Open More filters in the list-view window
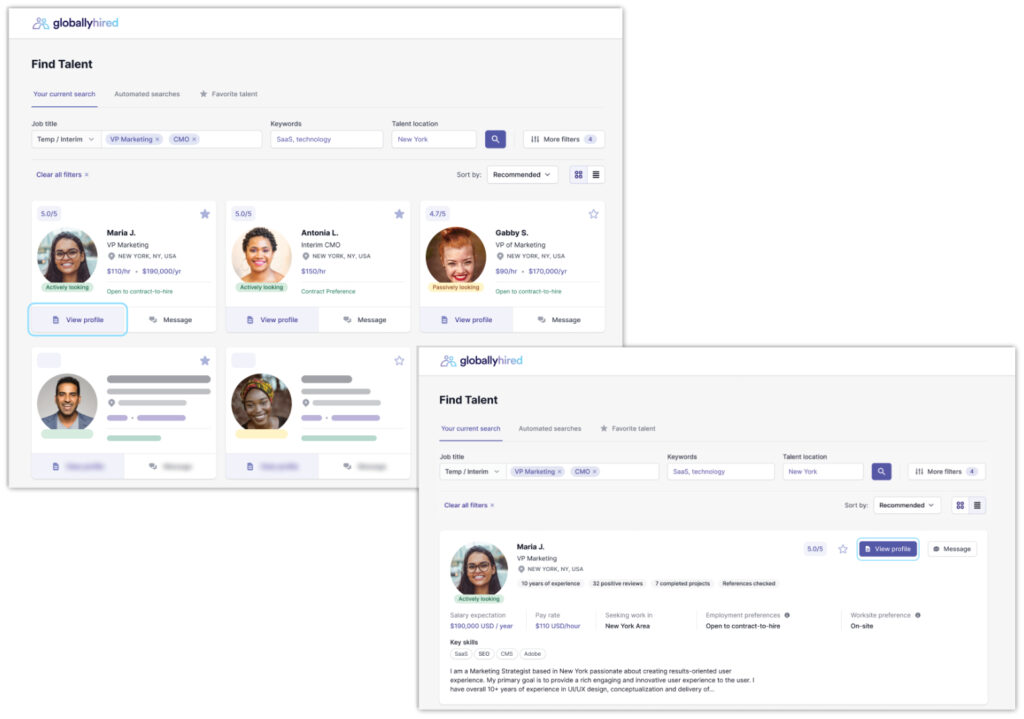Viewport: 1024px width, 719px height. point(946,471)
